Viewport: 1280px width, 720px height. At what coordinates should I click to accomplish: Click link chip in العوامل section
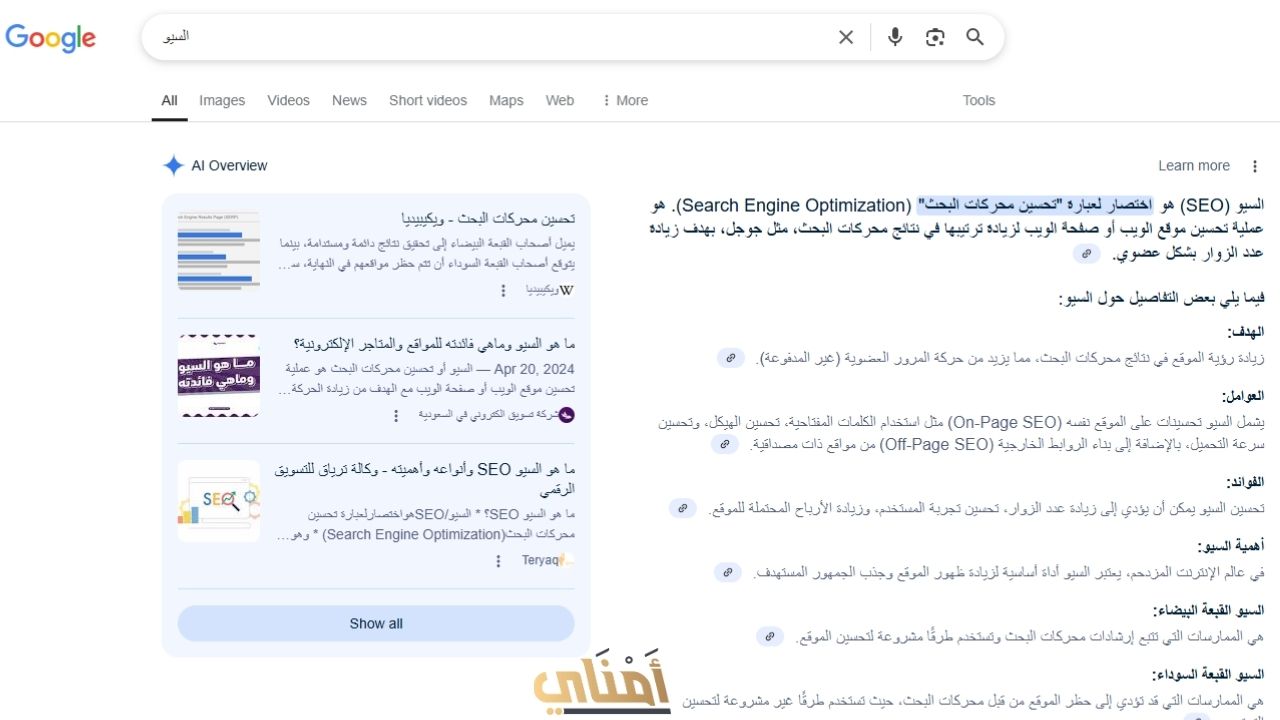pos(725,444)
